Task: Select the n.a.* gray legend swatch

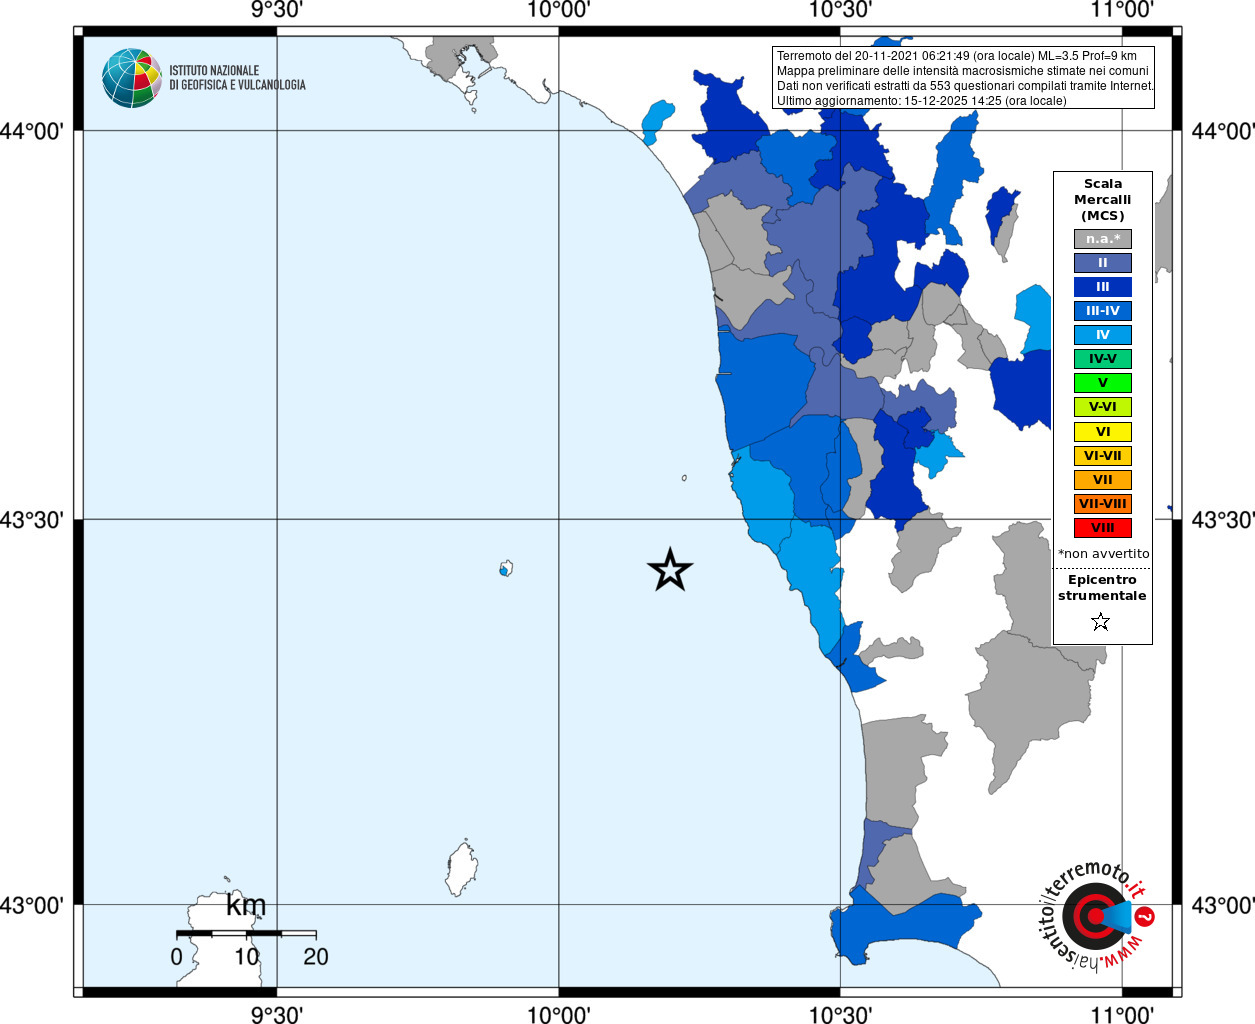Action: 1103,239
